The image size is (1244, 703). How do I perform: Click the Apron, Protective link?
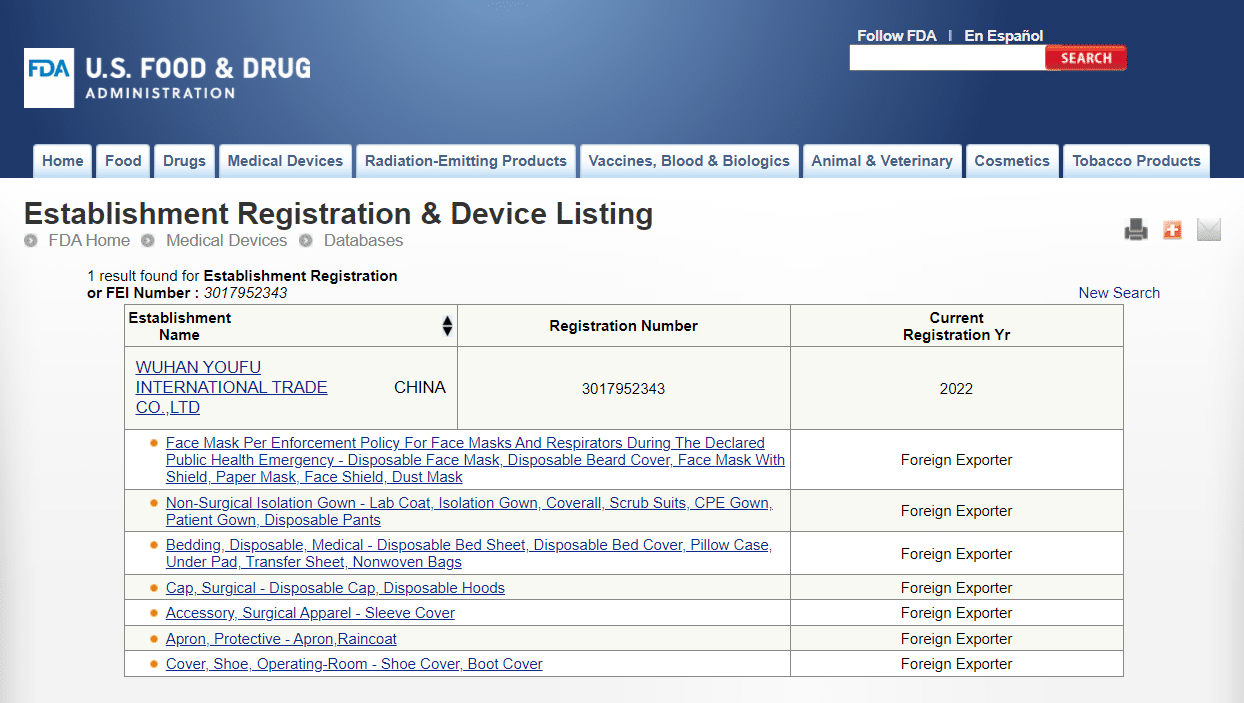coord(281,639)
